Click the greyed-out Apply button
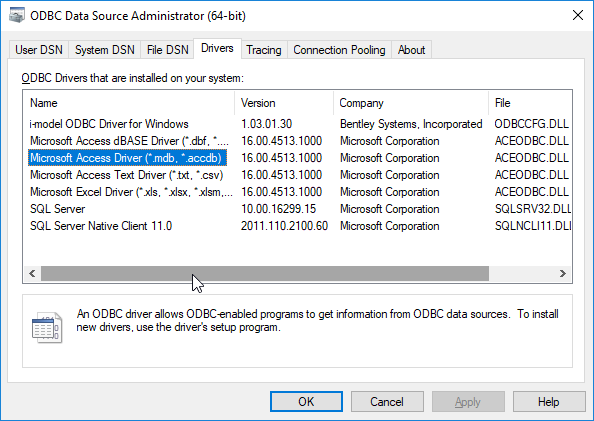Viewport: 594px width, 421px height. [468, 402]
